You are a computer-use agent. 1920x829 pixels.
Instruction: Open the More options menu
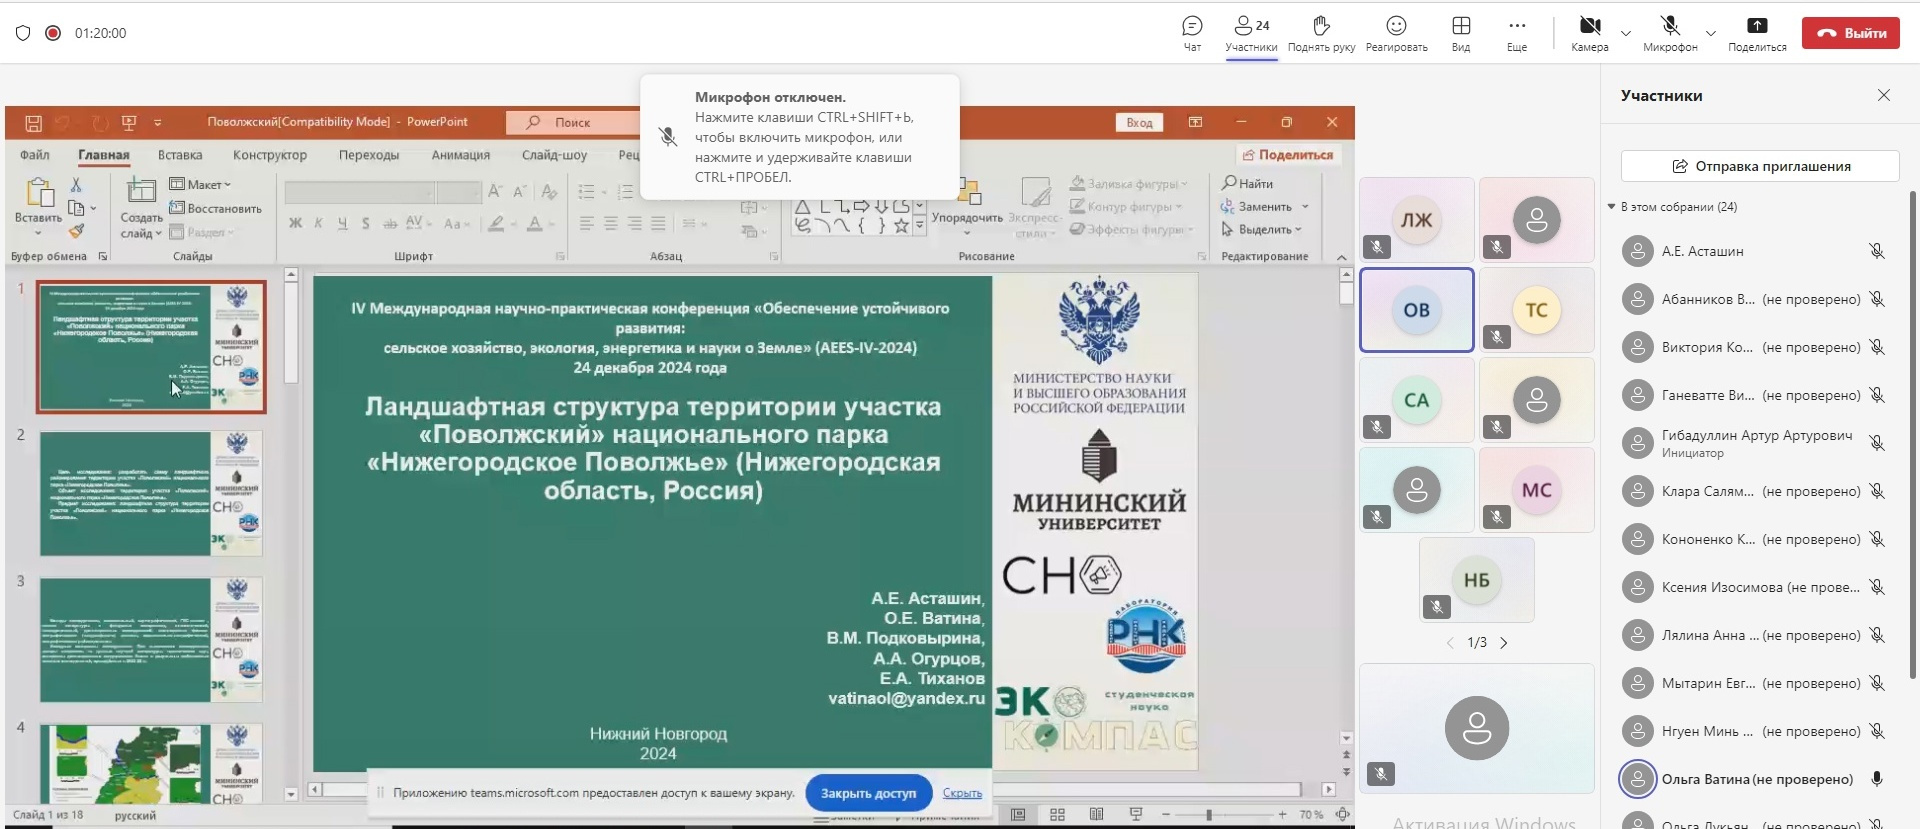click(x=1516, y=33)
